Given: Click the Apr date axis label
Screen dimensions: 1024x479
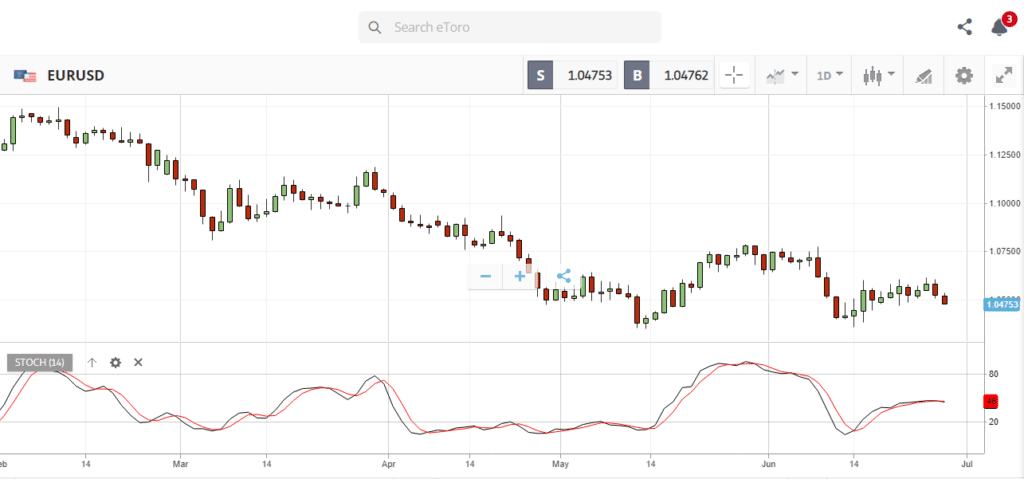Looking at the screenshot, I should tap(389, 465).
